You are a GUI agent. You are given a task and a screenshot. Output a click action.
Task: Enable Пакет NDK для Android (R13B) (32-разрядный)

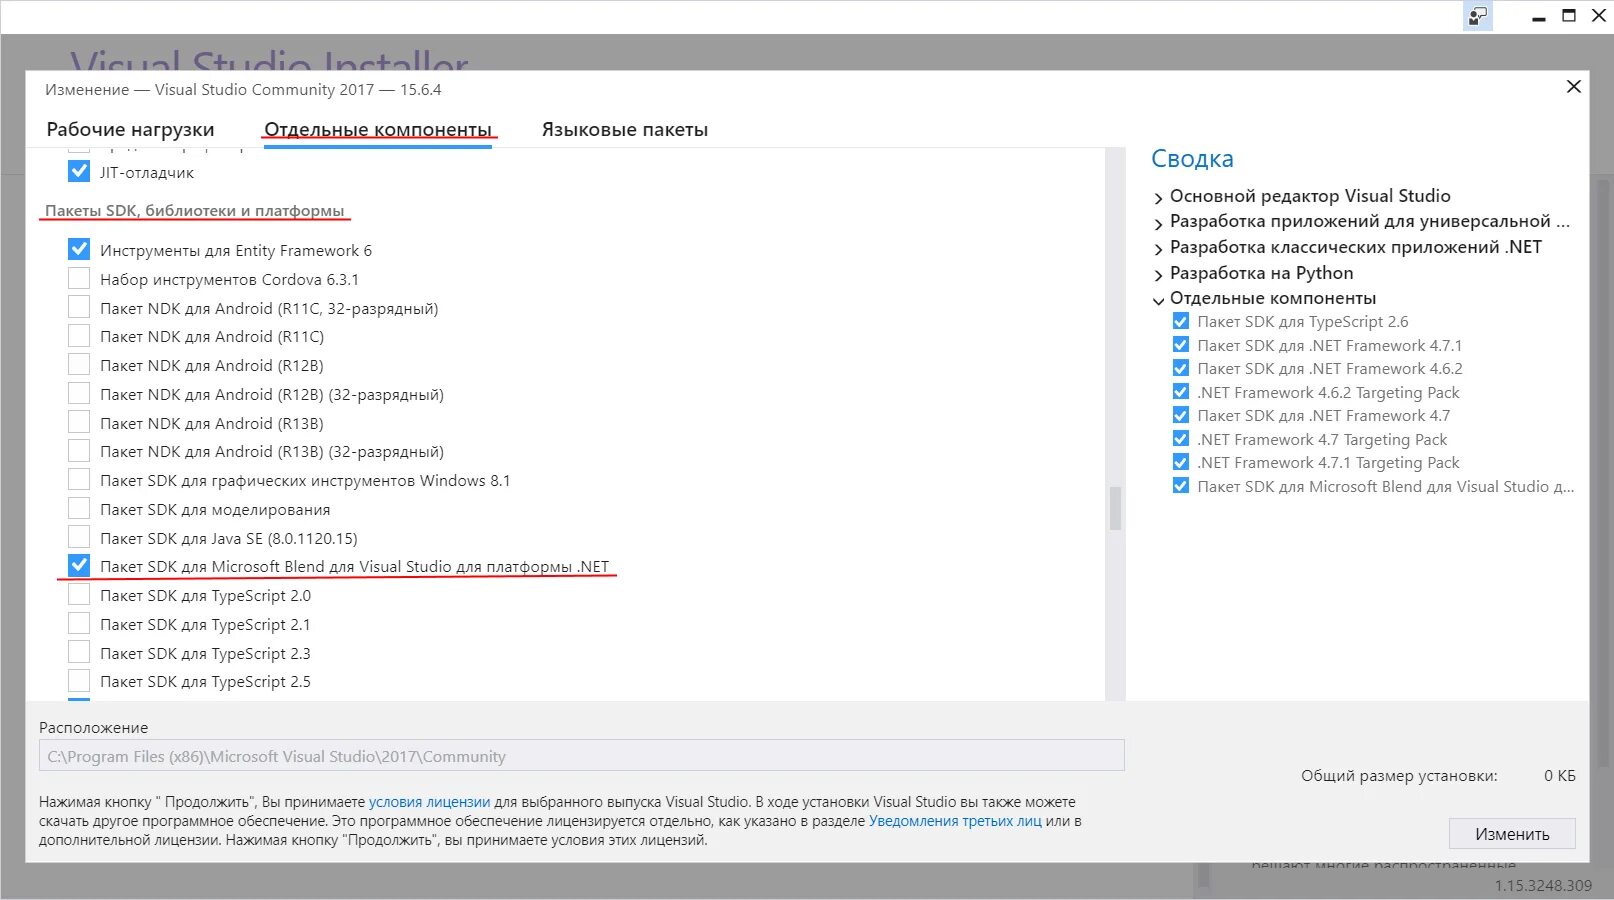point(79,451)
